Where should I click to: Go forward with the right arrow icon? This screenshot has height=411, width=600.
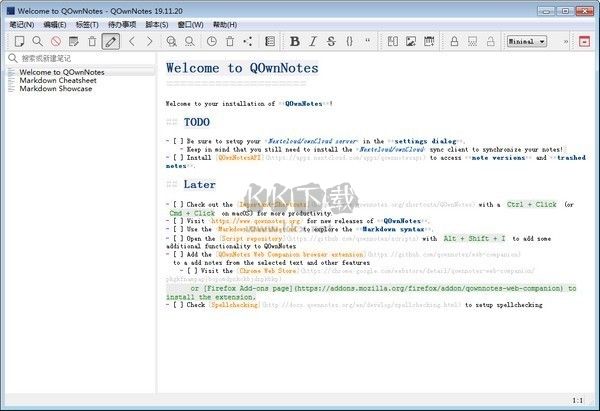pos(150,41)
